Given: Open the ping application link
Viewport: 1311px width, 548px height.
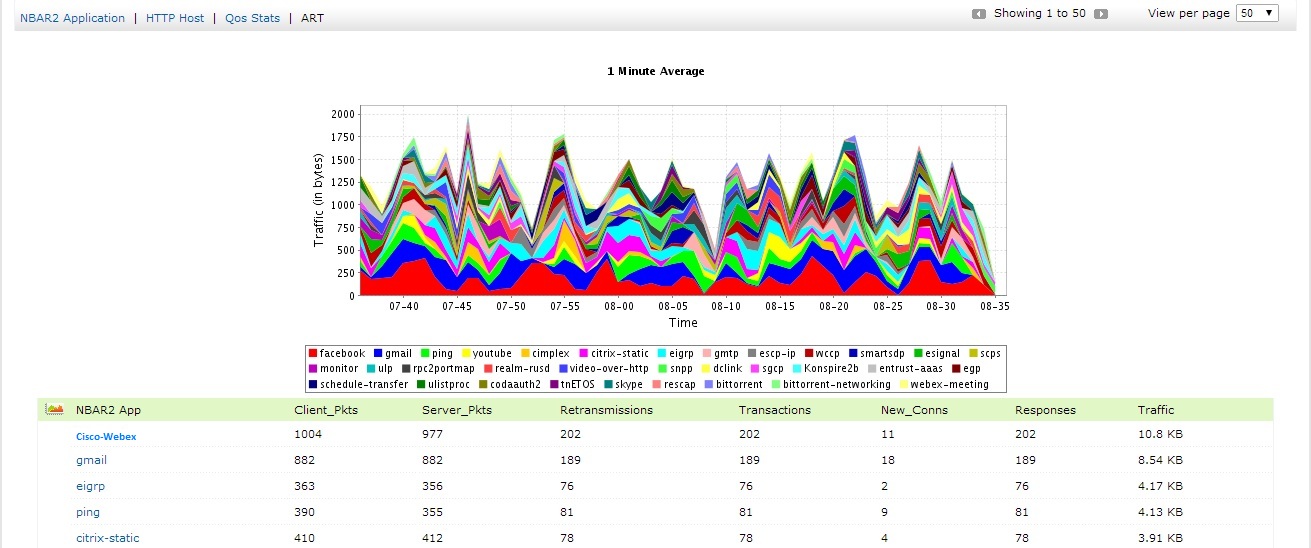Looking at the screenshot, I should (x=88, y=512).
